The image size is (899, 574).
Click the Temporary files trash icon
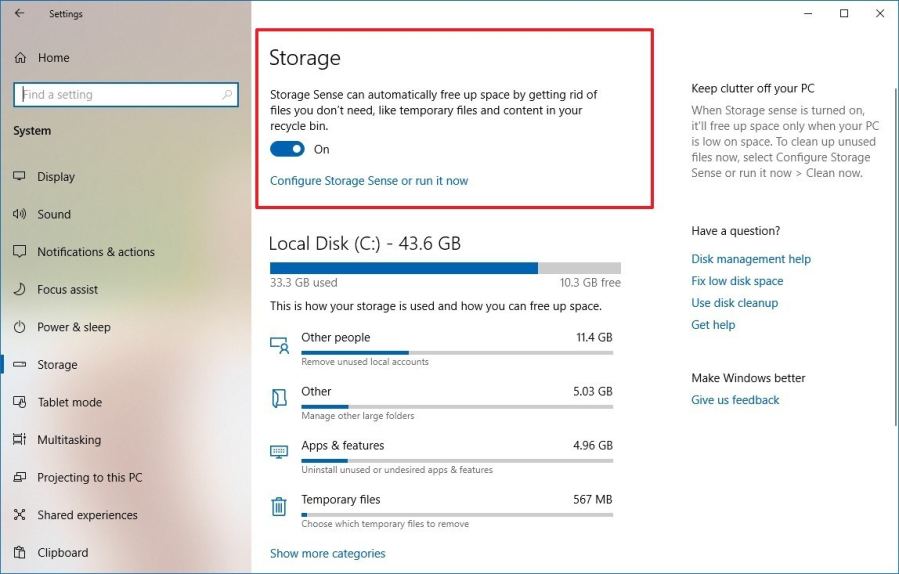pos(279,506)
